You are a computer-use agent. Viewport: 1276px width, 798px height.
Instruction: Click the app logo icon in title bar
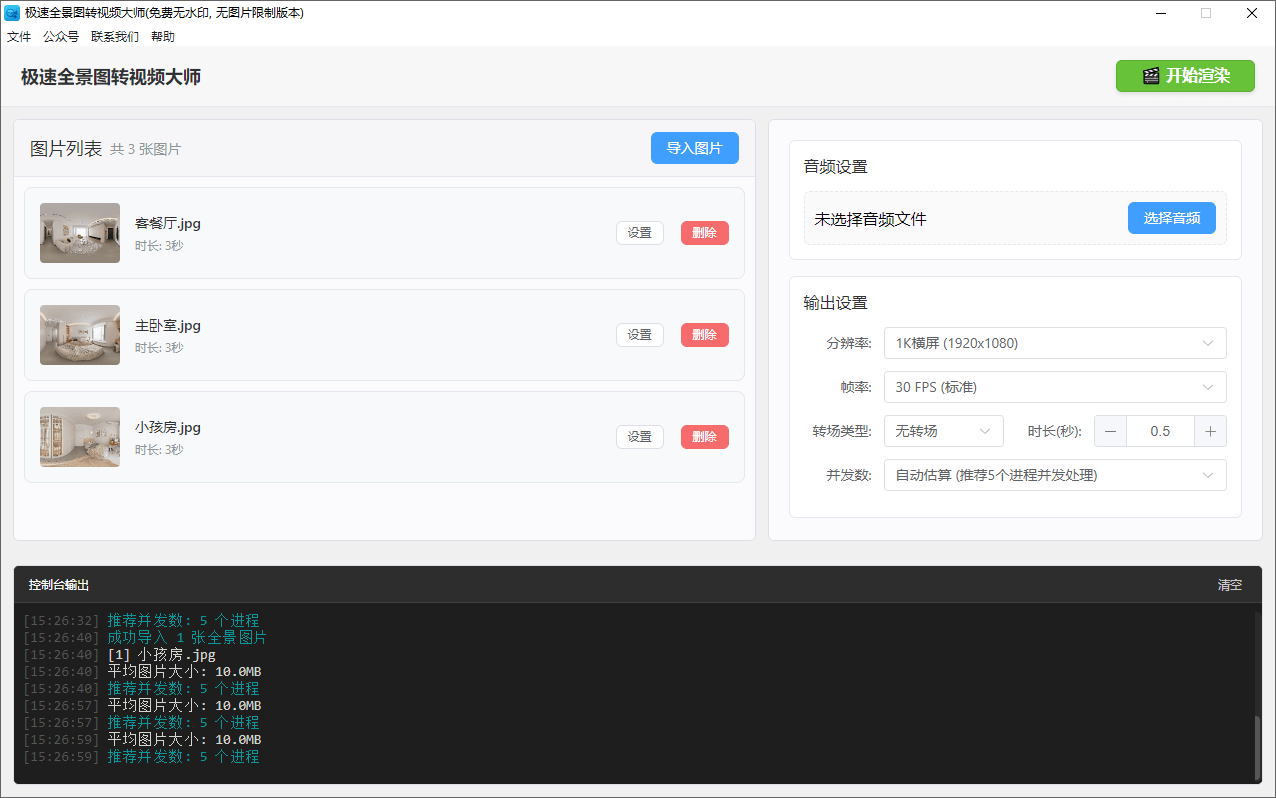point(12,13)
